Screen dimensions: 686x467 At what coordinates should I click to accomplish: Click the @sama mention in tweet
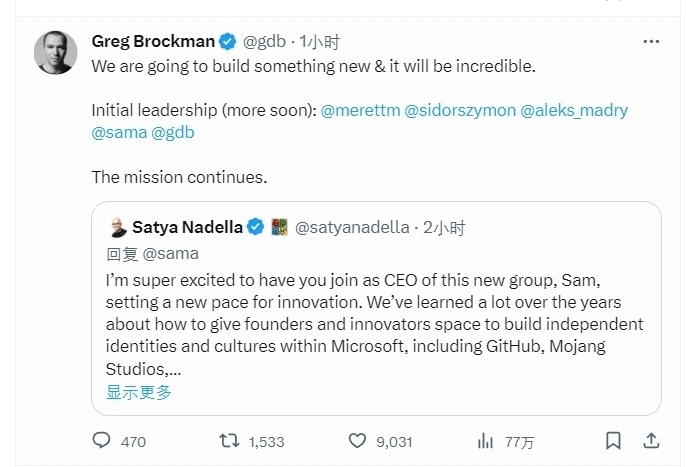coord(118,132)
